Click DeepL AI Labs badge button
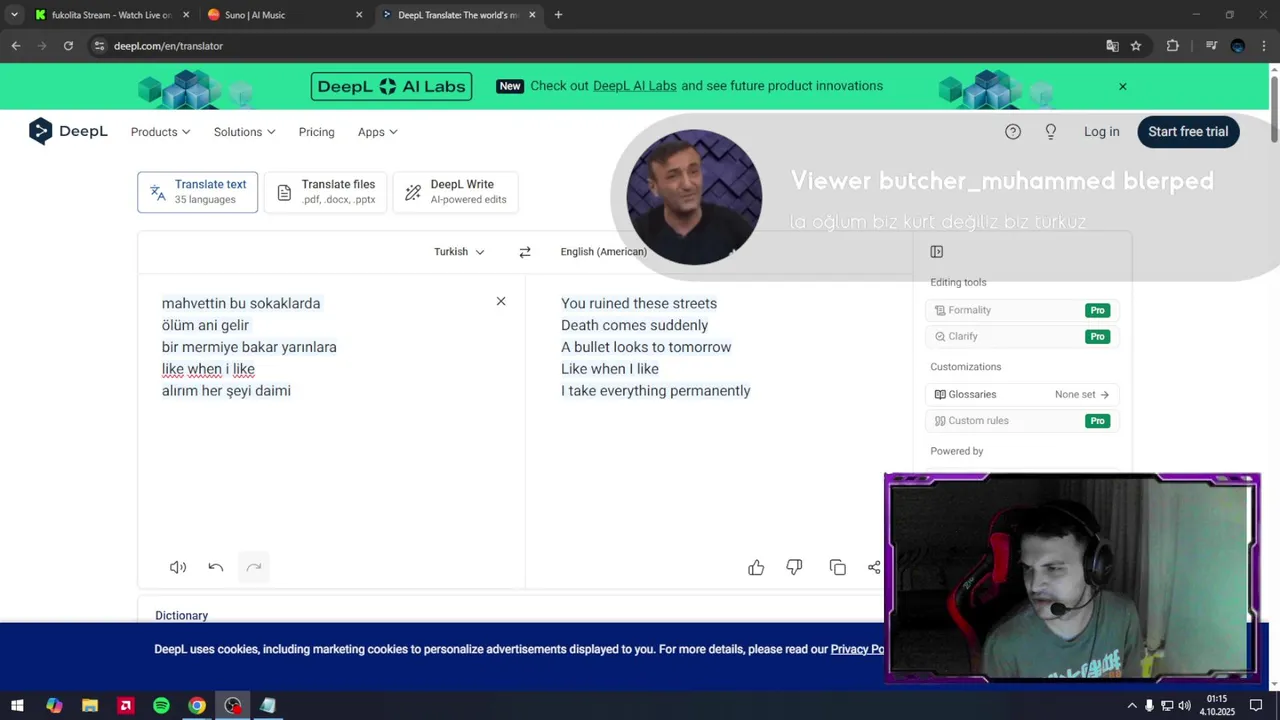This screenshot has height=720, width=1280. click(391, 86)
